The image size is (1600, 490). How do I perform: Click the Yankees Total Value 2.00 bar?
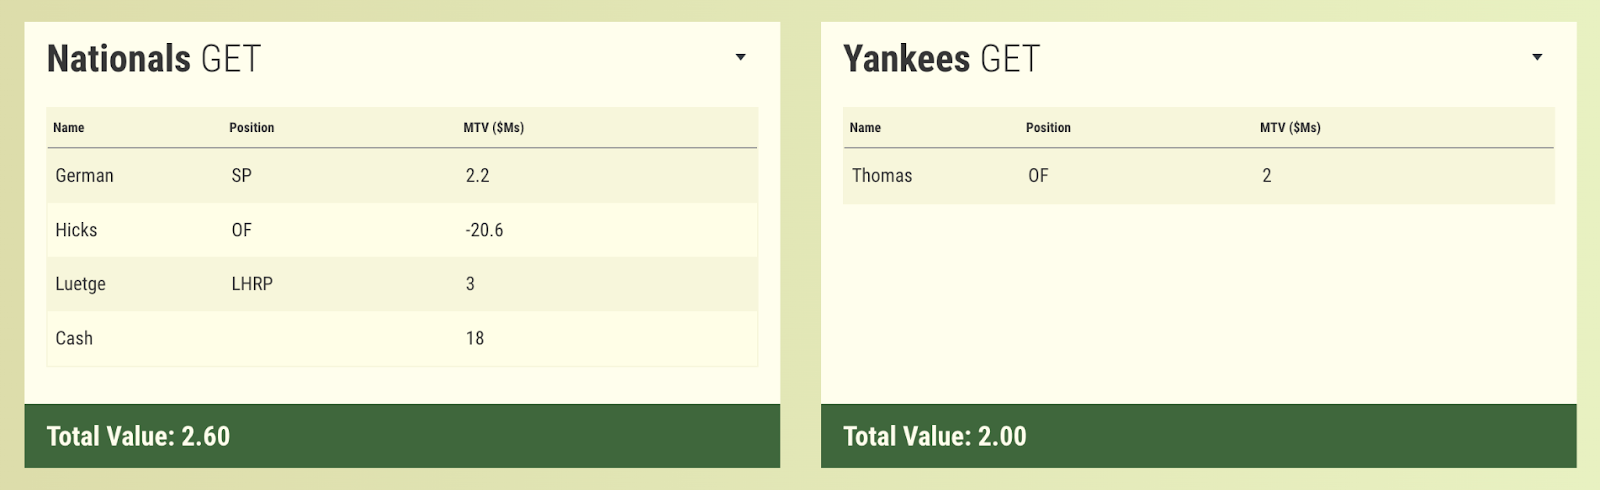pyautogui.click(x=1198, y=436)
